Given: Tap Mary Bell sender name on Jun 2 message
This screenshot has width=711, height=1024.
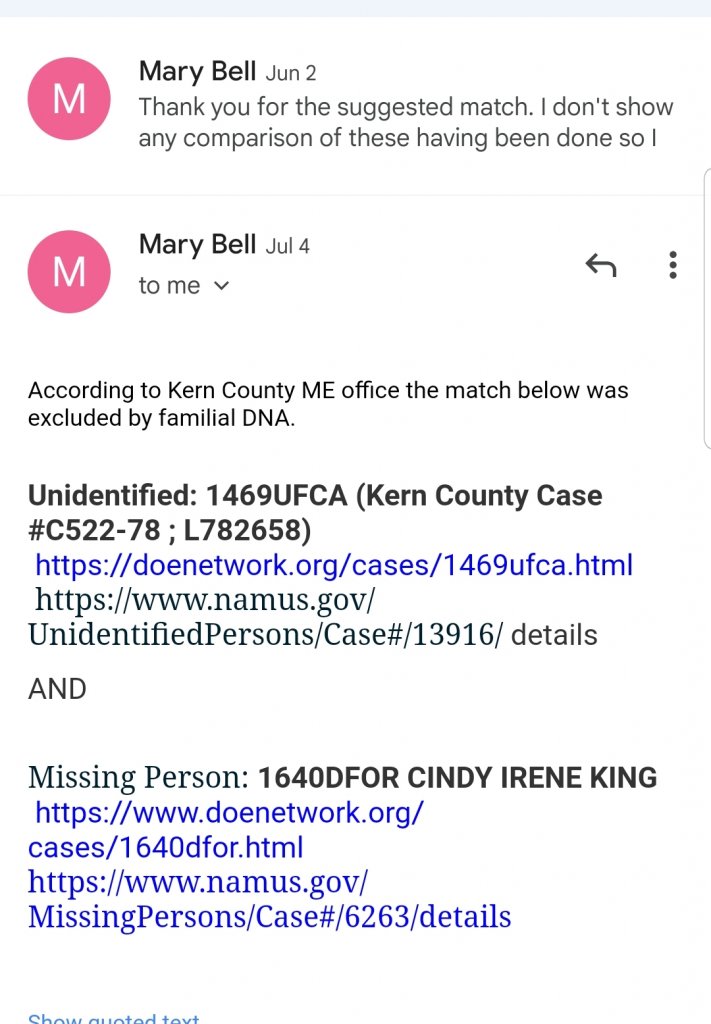Looking at the screenshot, I should coord(197,71).
